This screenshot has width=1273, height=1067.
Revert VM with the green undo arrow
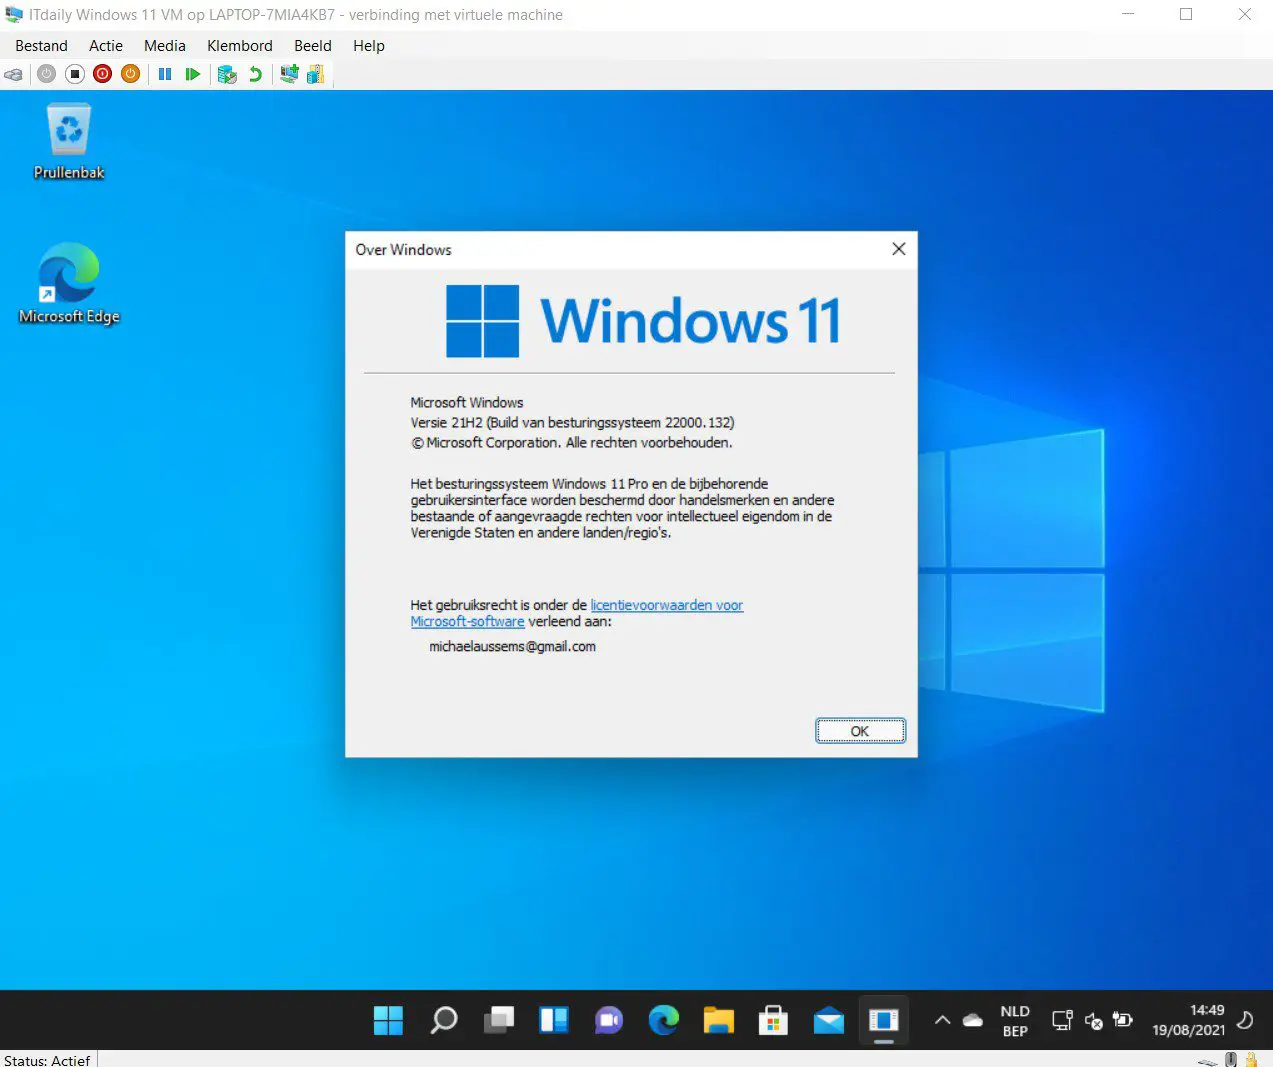[255, 74]
